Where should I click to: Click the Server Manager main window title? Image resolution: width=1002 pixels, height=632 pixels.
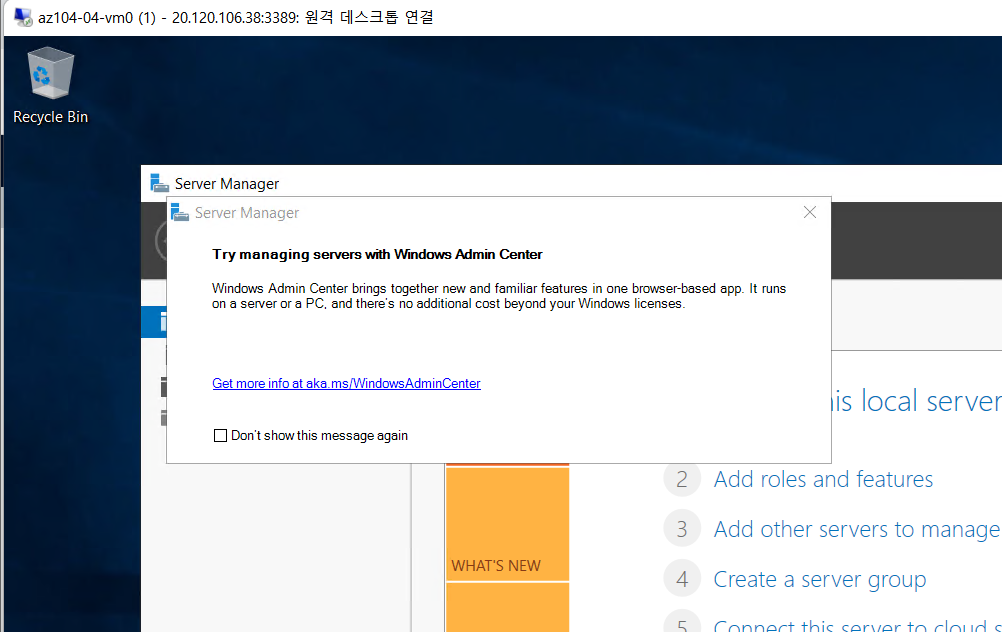pos(227,184)
